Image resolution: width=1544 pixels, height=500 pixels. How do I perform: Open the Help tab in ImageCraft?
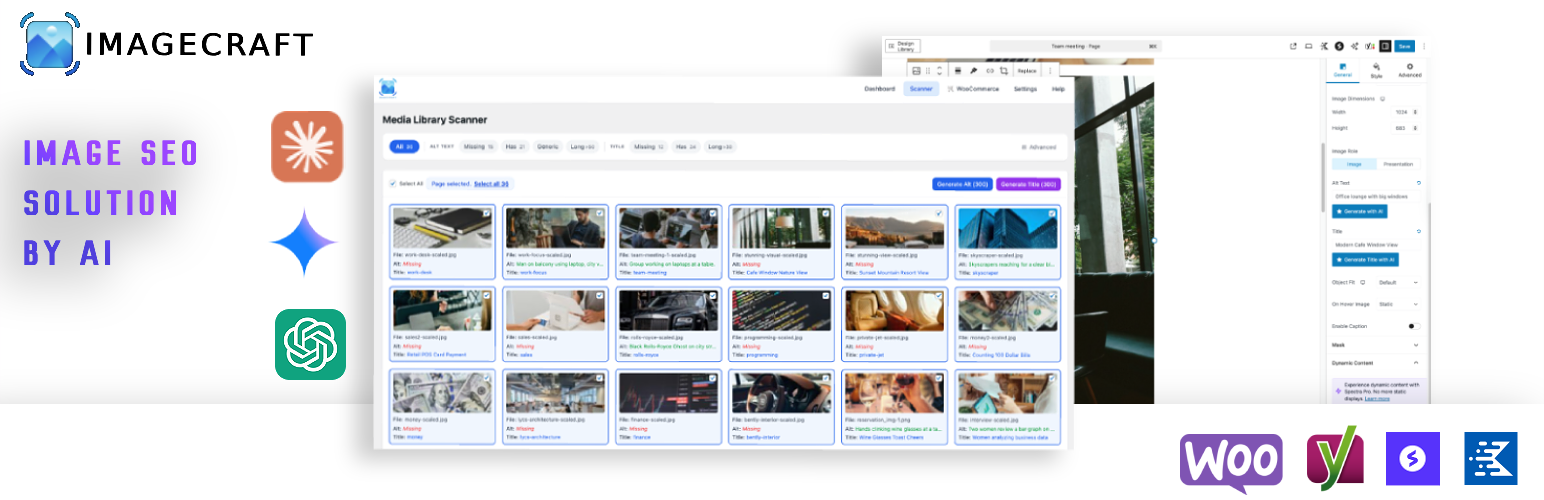click(1058, 89)
